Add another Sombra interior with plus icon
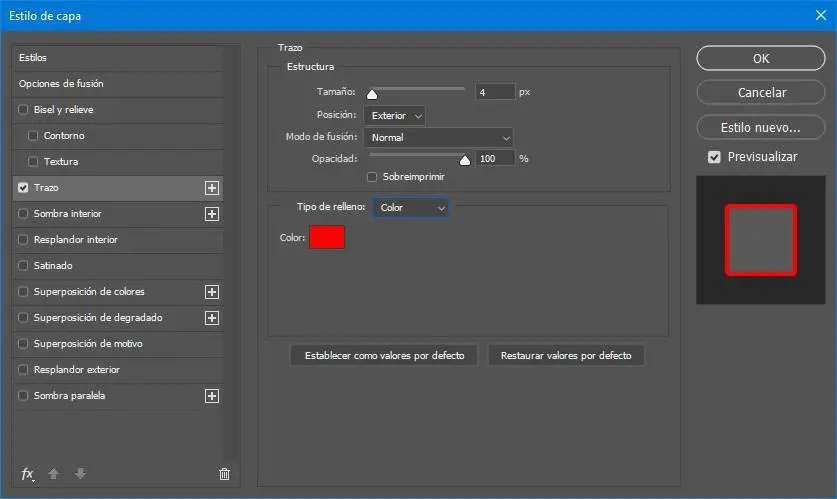 click(x=212, y=214)
